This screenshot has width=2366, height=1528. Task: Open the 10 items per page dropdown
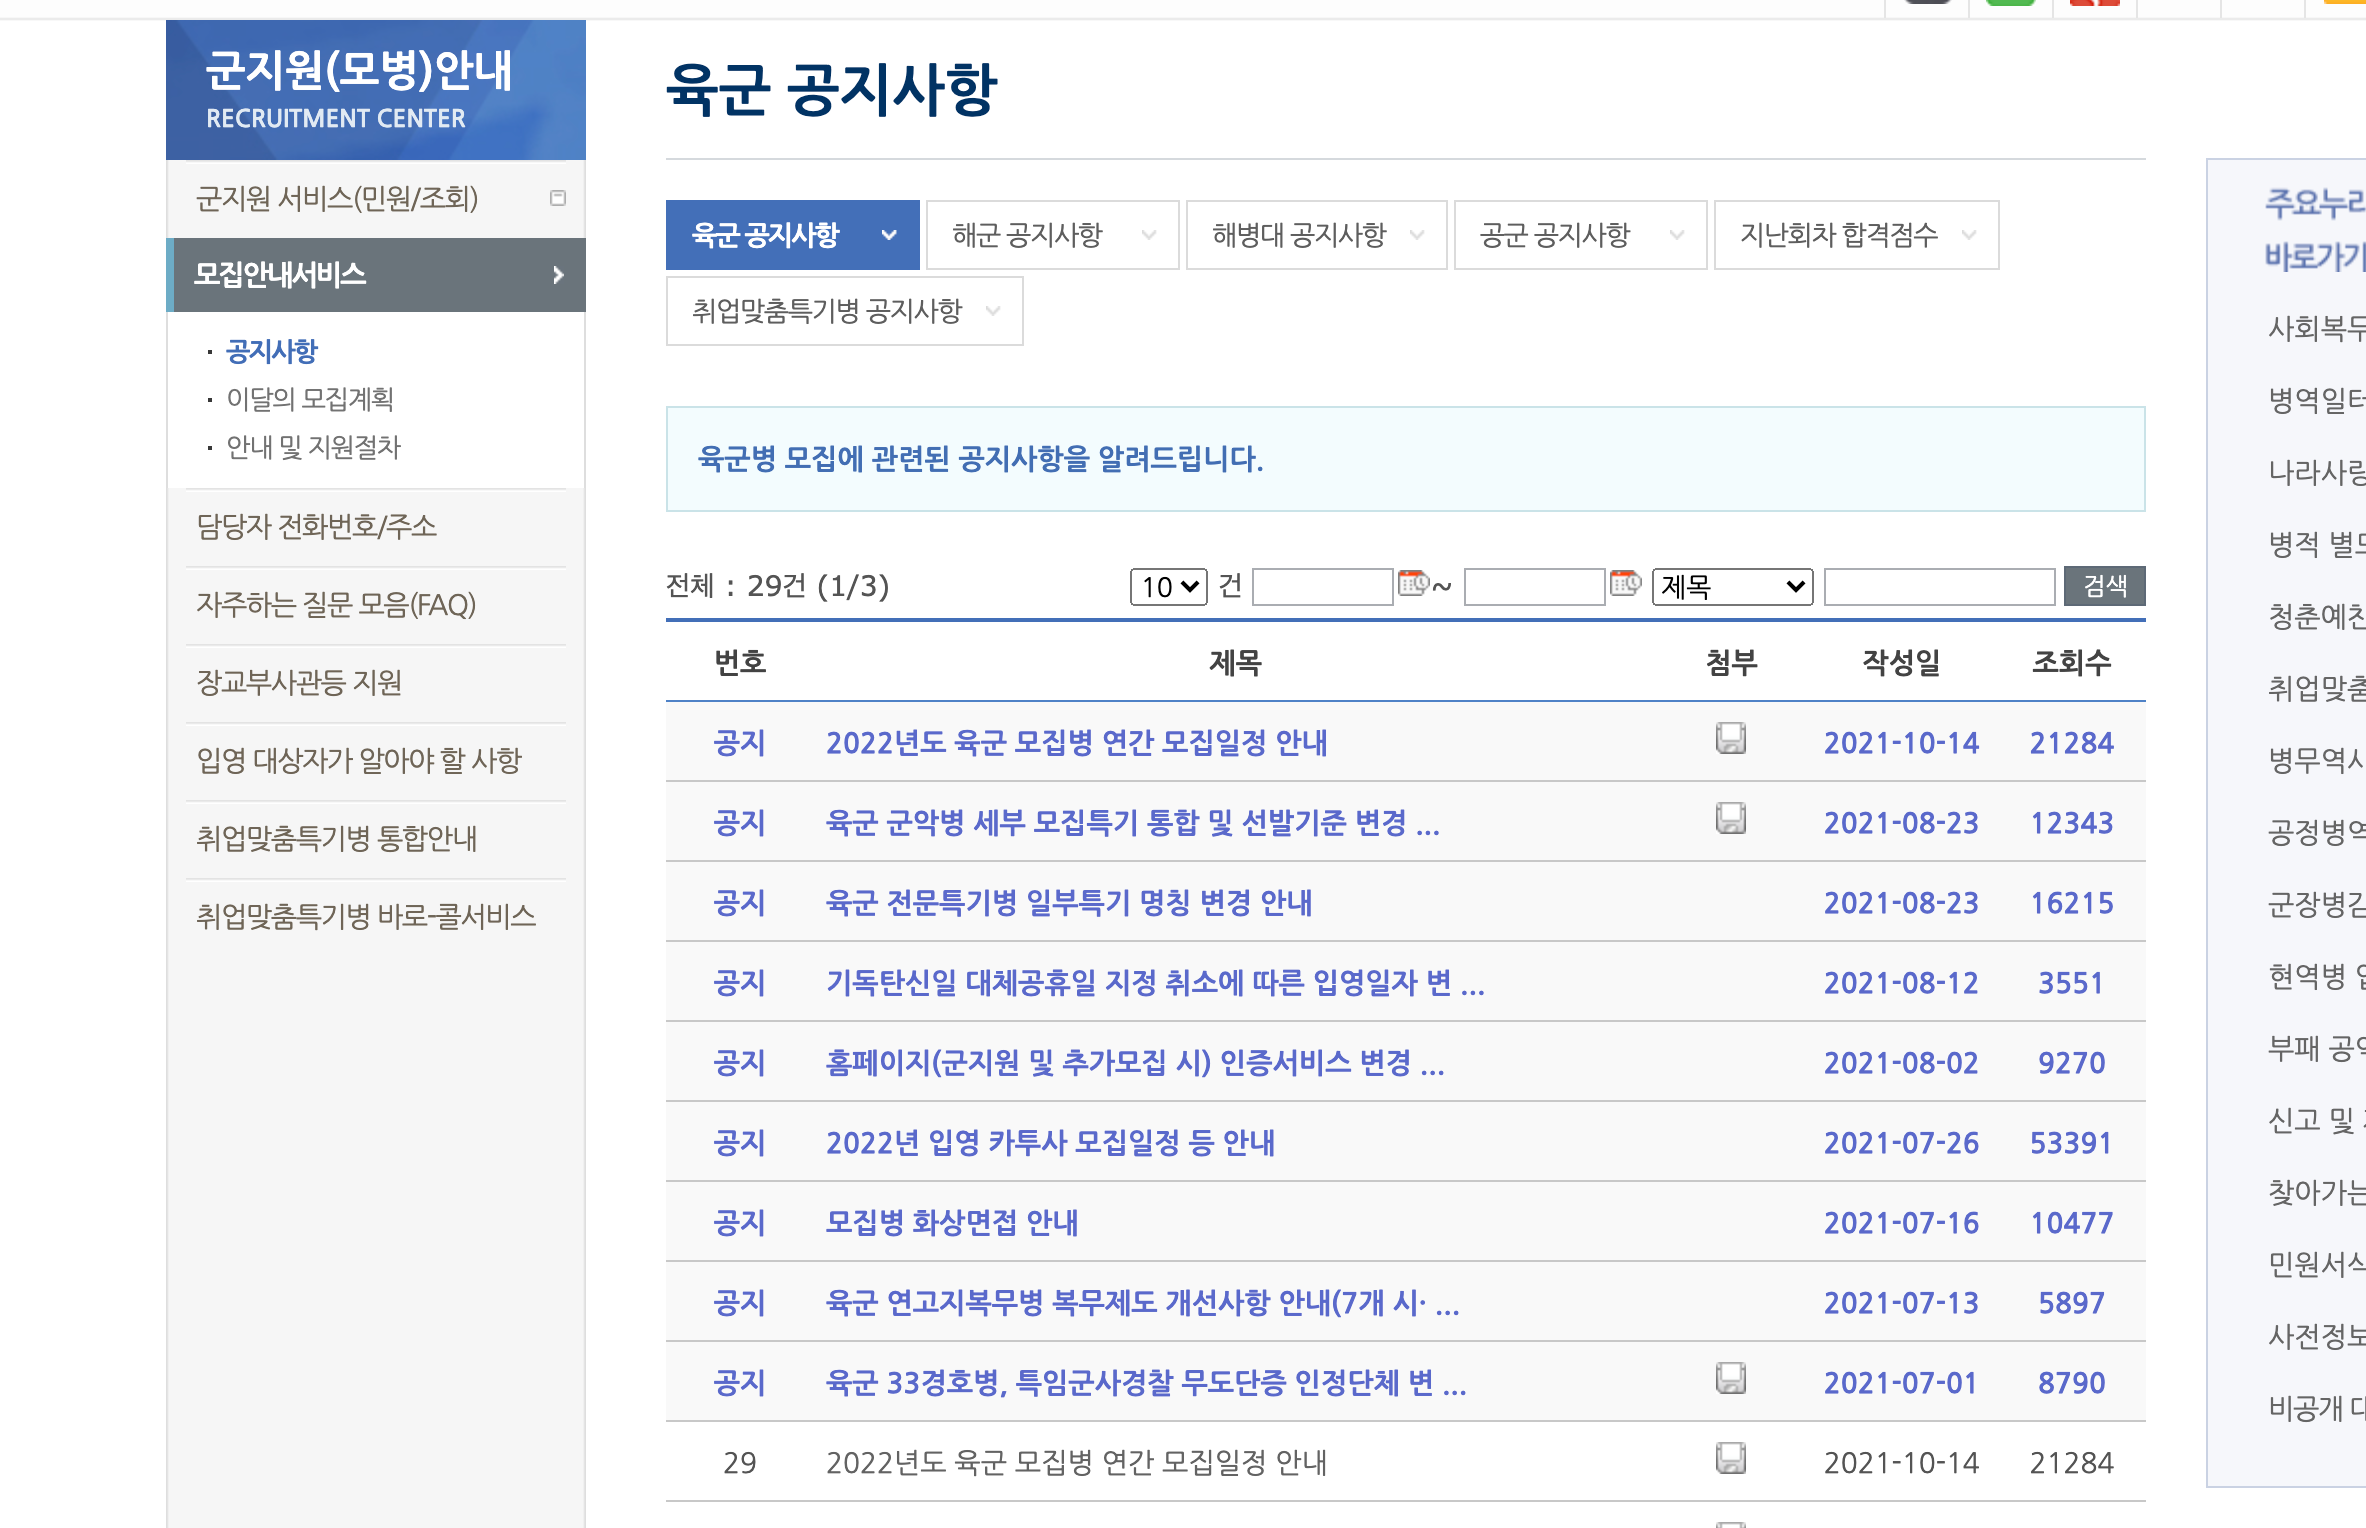(1169, 586)
